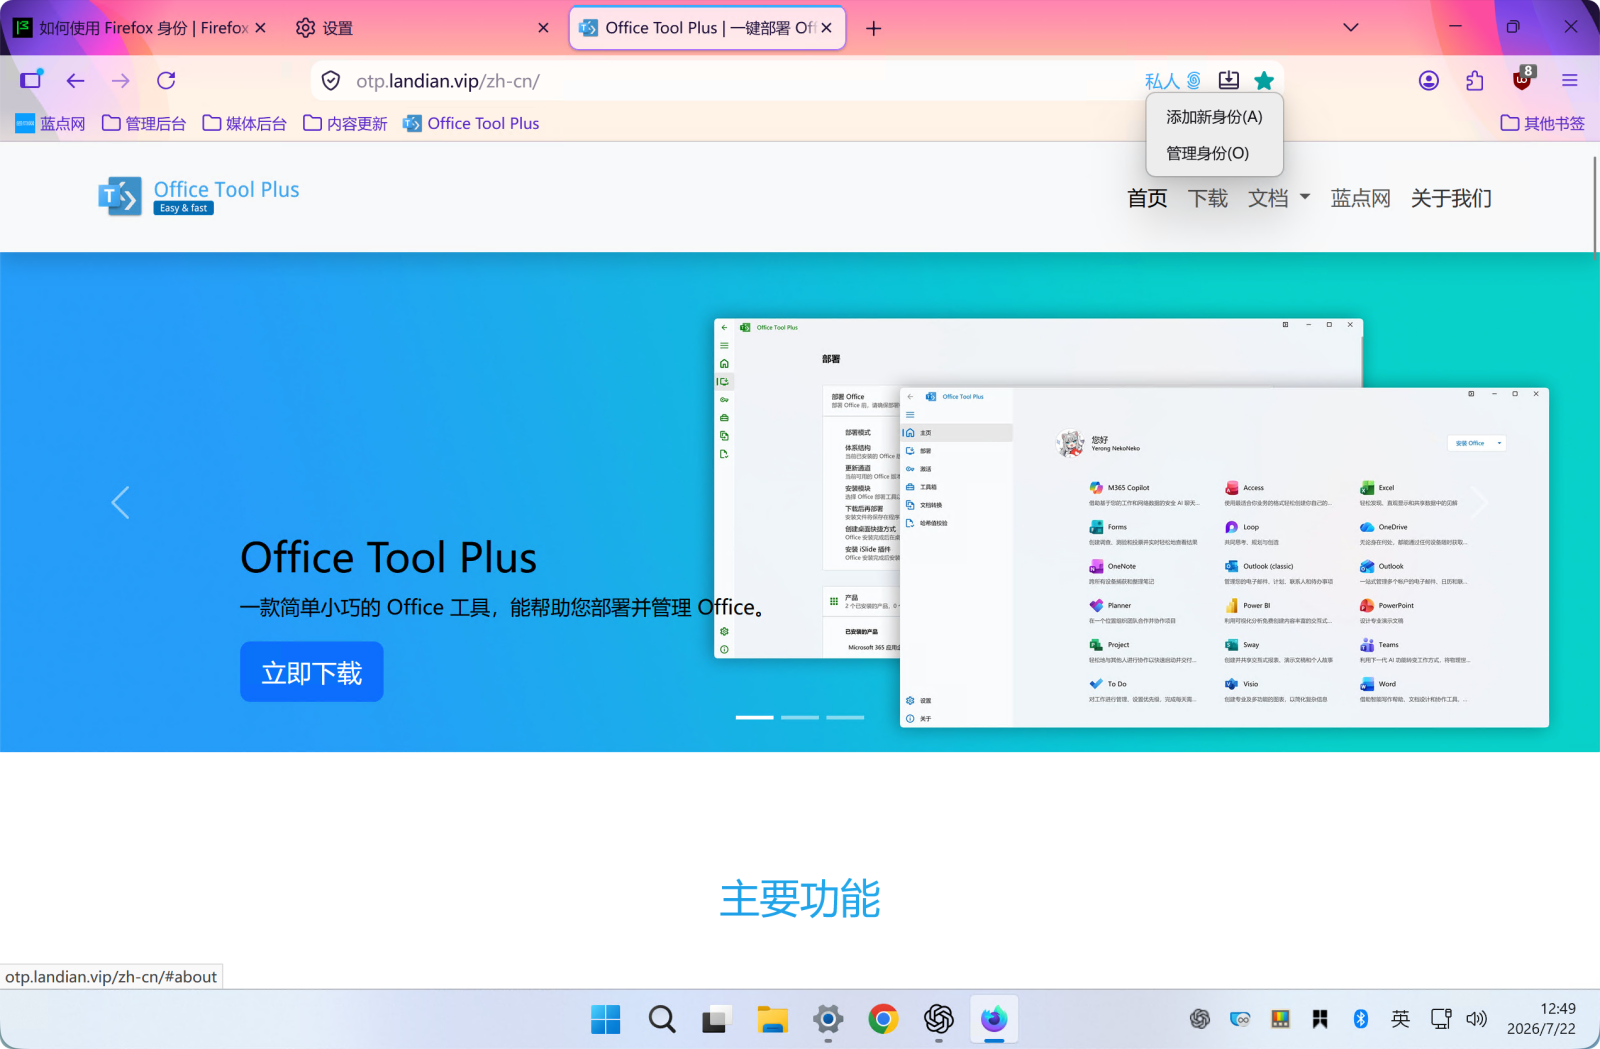Screen dimensions: 1600x1049
Task: Reload the current page
Action: [166, 80]
